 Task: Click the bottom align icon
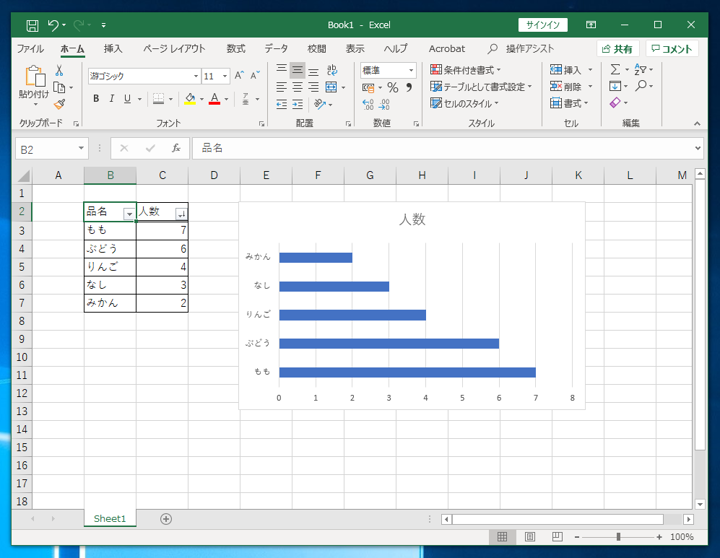pyautogui.click(x=314, y=70)
